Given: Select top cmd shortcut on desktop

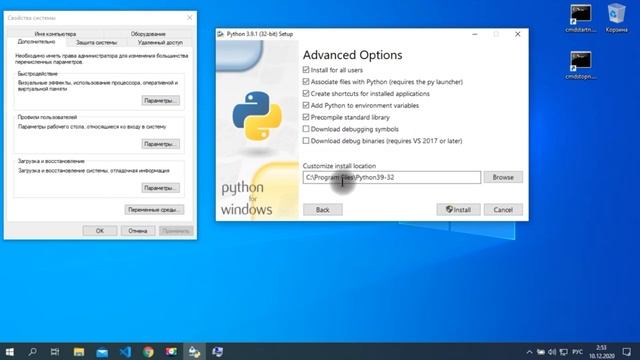Looking at the screenshot, I should pos(581,18).
